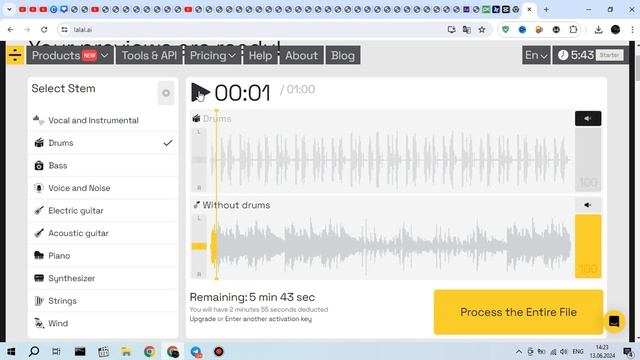This screenshot has height=360, width=640.
Task: Switch the ENG input language
Action: (578, 351)
